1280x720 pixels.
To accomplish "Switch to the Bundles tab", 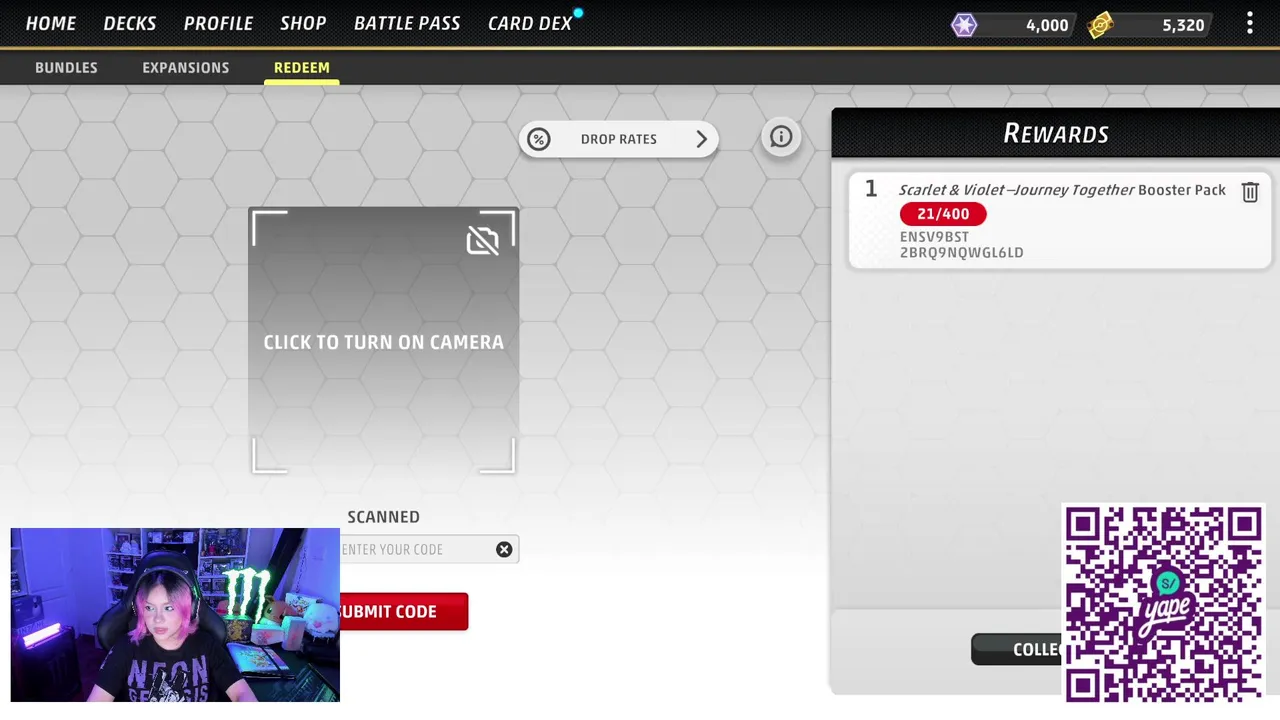I will pos(66,67).
